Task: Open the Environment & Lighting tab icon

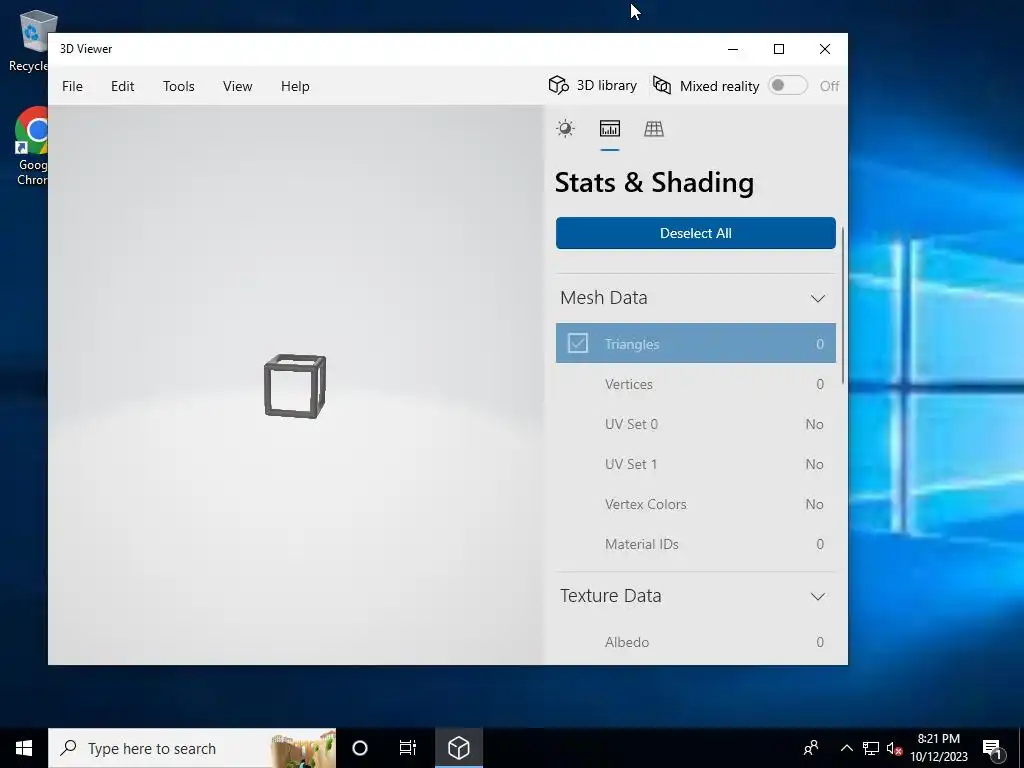Action: click(x=566, y=129)
